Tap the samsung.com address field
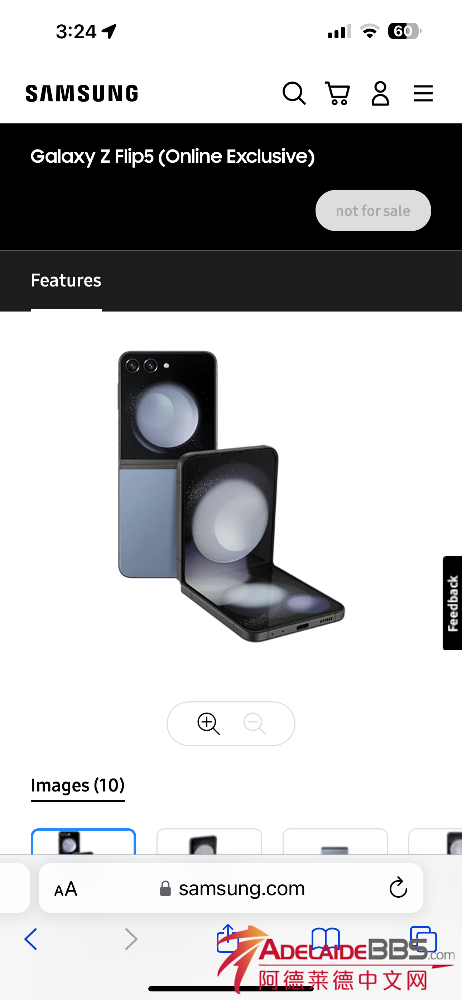The image size is (462, 1000). pyautogui.click(x=231, y=888)
